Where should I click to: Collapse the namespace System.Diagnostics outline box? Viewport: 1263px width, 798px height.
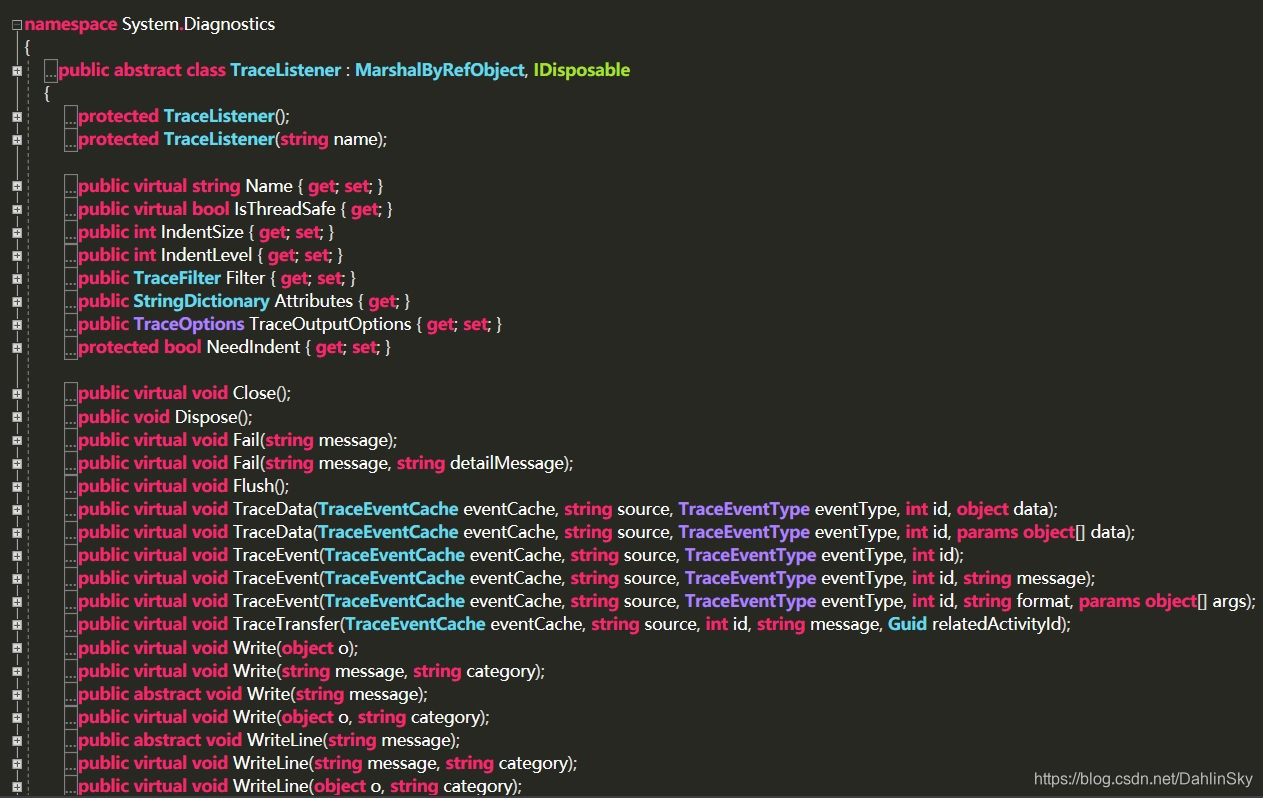click(17, 24)
